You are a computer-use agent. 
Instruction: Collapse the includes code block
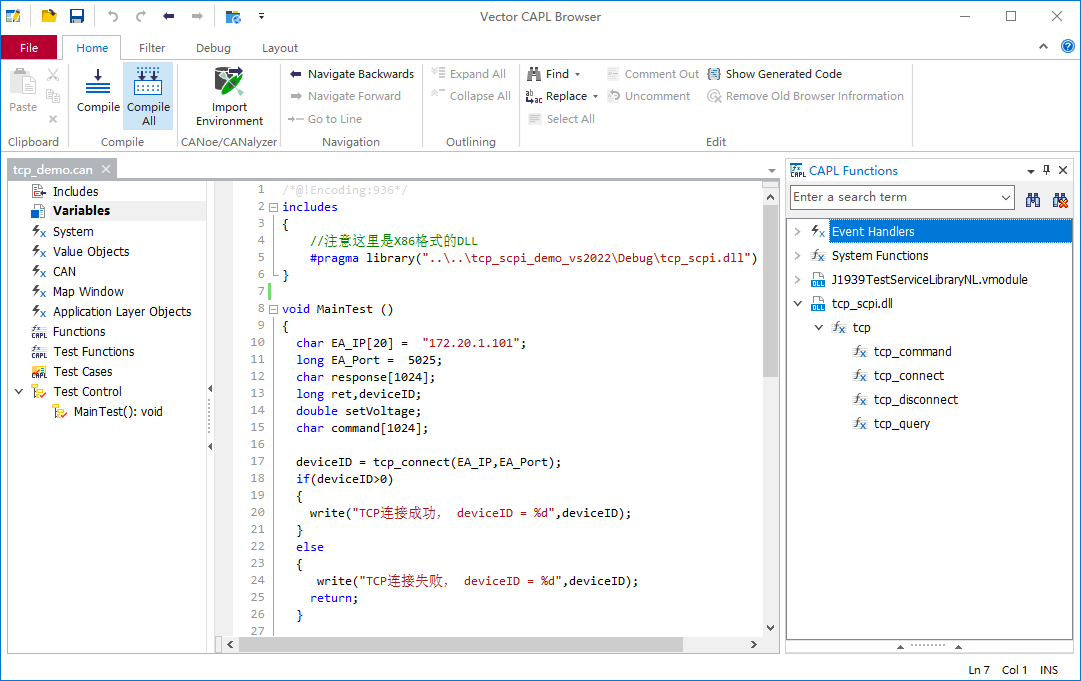pos(273,207)
